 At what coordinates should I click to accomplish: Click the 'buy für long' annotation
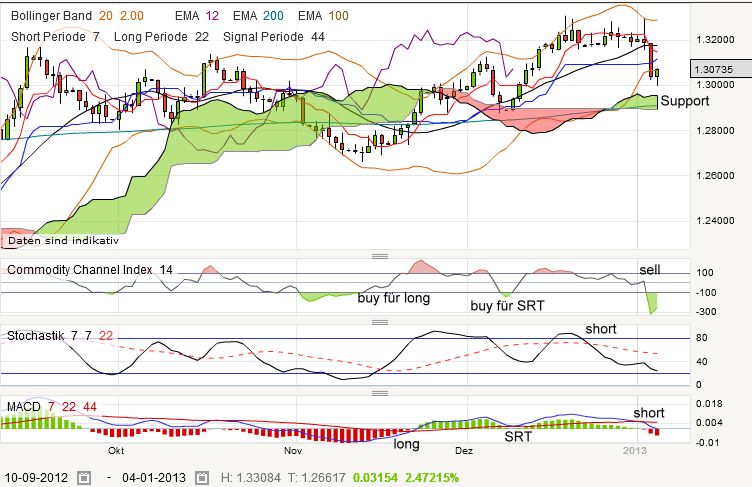[394, 298]
